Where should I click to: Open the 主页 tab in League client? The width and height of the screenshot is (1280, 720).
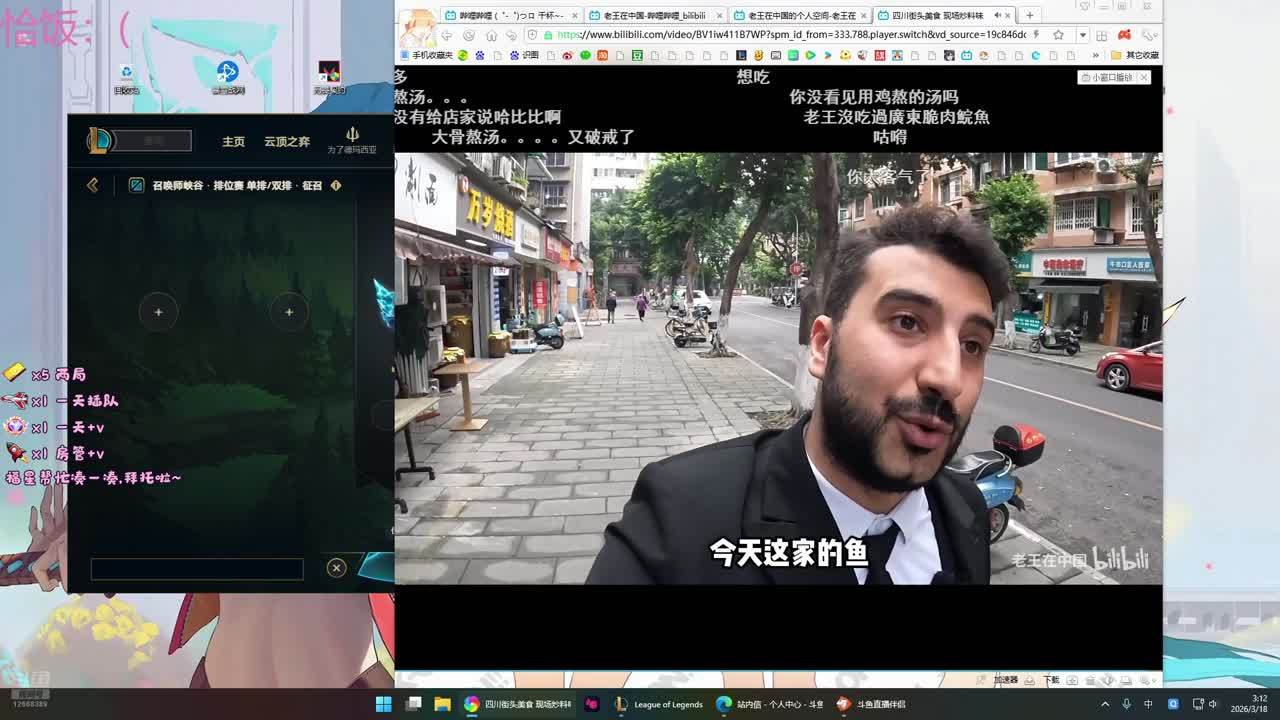point(233,142)
